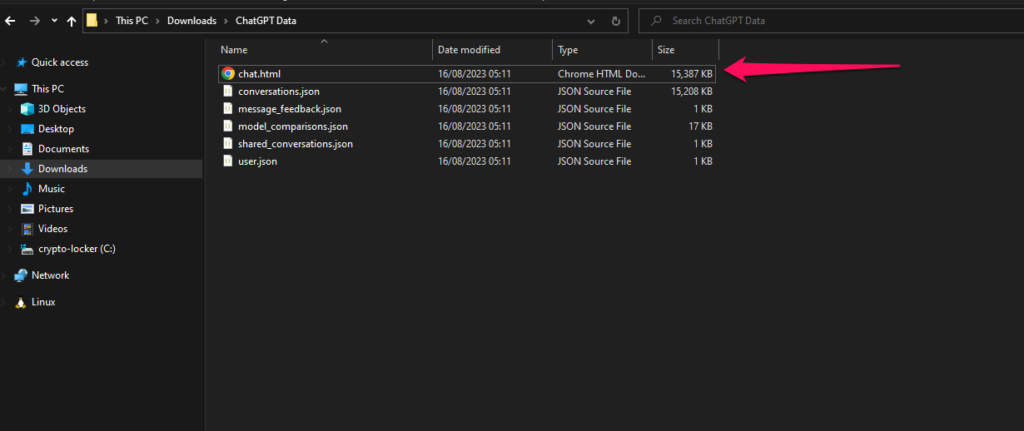Select Downloads in the address breadcrumb
Screen dimensions: 1024x431
191,21
